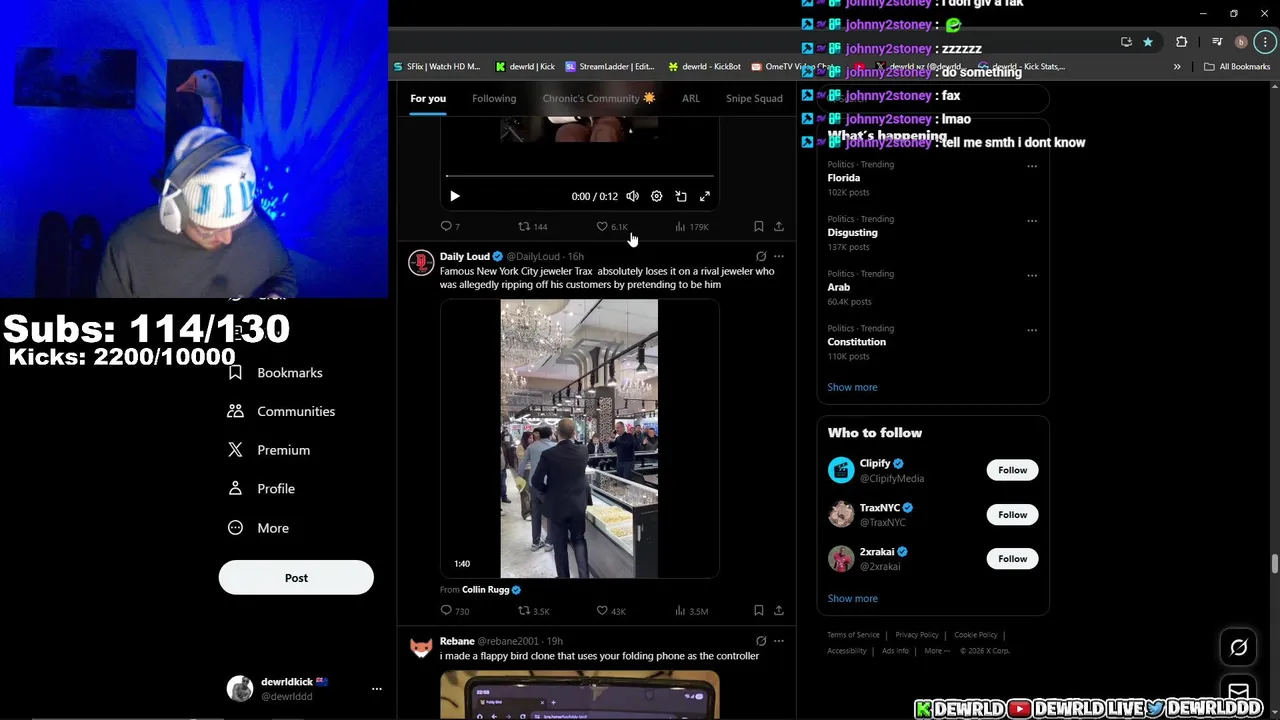Open Grok icon on Daily Loud post
This screenshot has width=1280, height=720.
click(761, 256)
